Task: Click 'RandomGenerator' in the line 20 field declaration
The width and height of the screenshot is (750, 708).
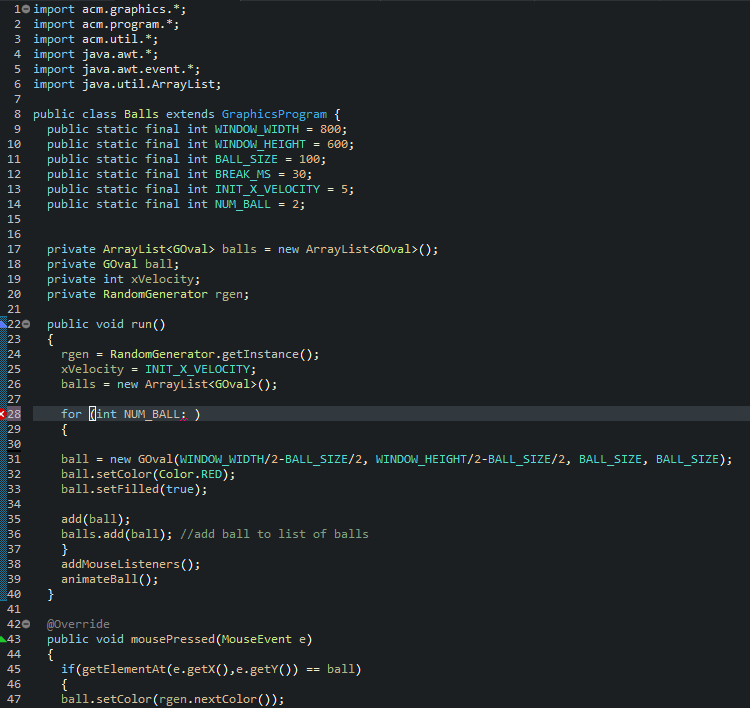Action: [x=155, y=294]
